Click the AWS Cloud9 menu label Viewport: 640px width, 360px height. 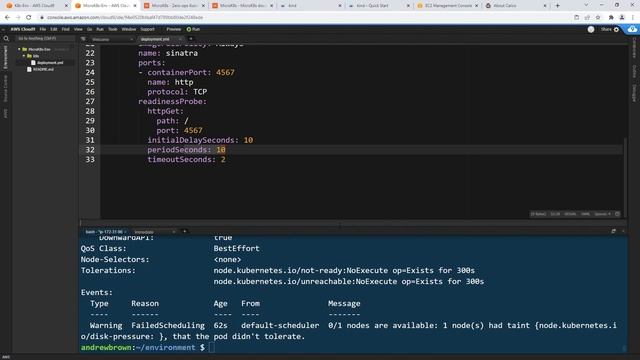23,29
